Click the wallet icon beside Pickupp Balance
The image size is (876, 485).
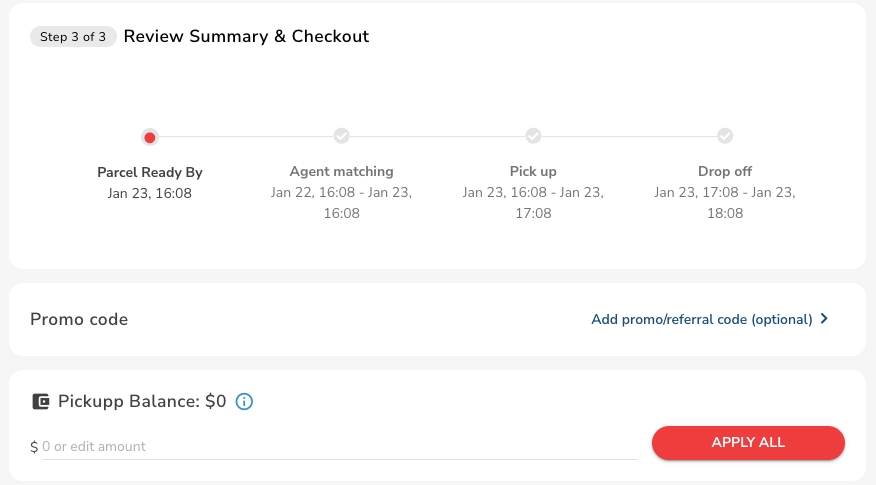tap(41, 402)
